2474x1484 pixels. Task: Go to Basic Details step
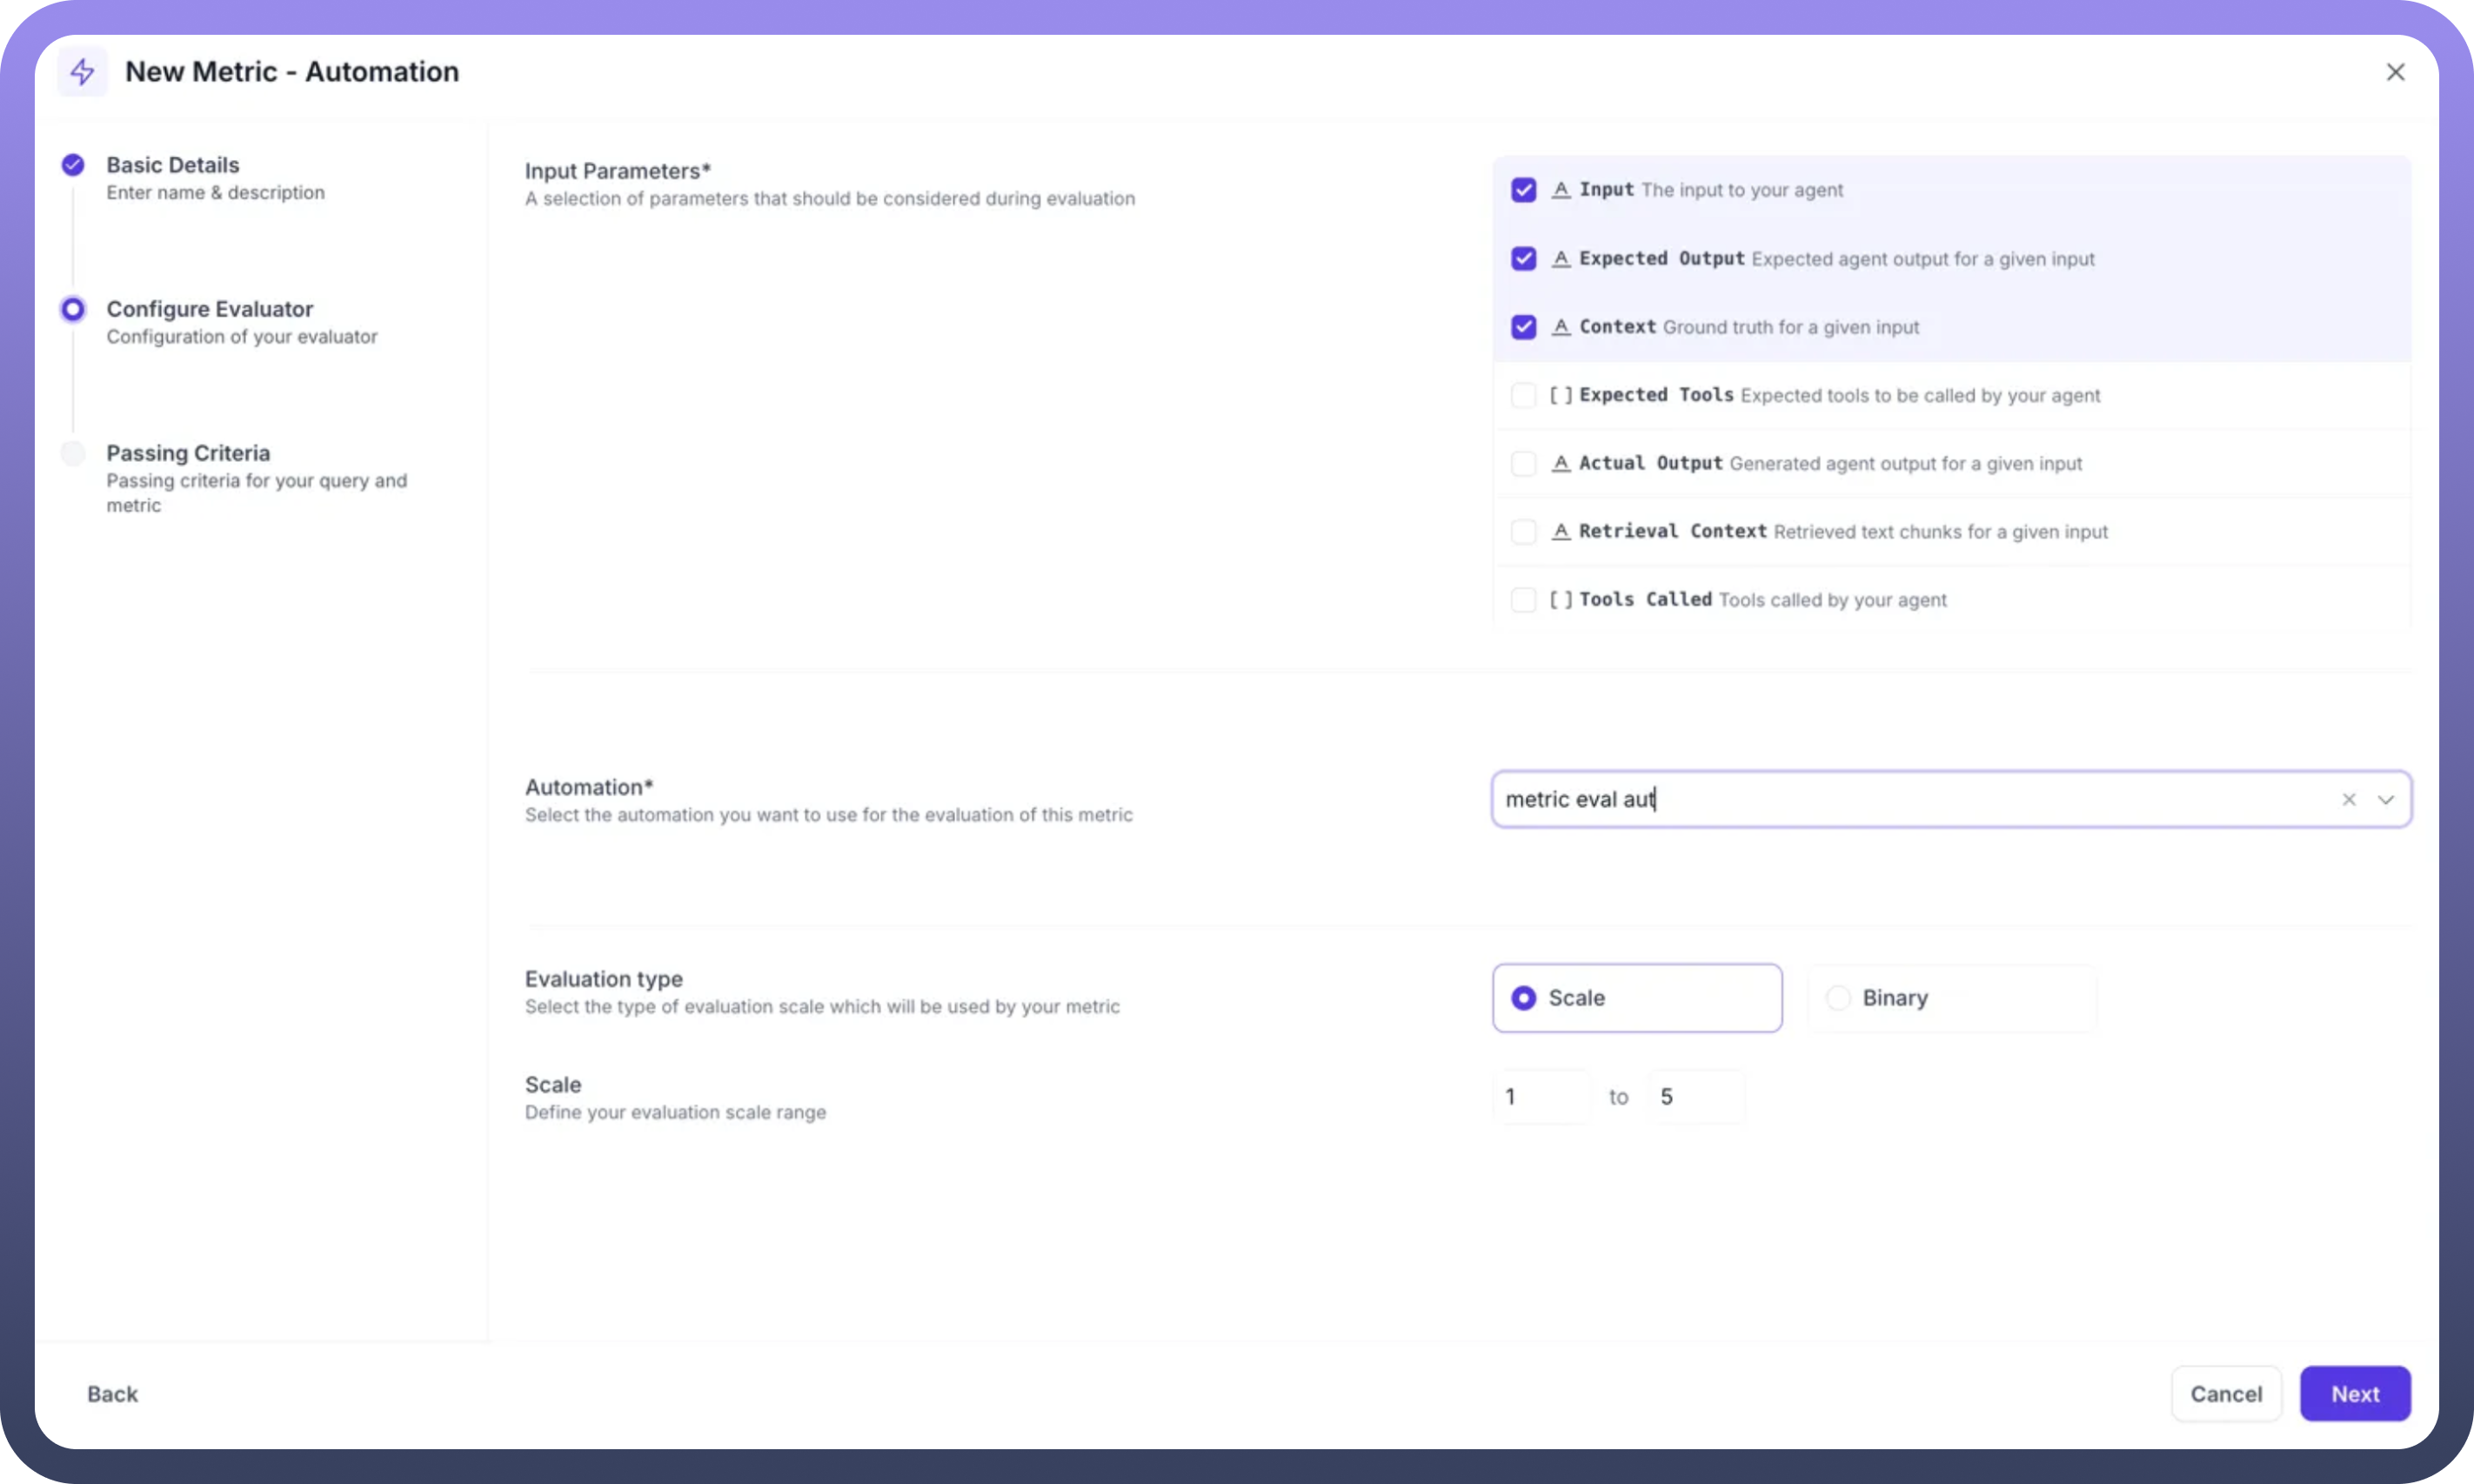click(172, 165)
